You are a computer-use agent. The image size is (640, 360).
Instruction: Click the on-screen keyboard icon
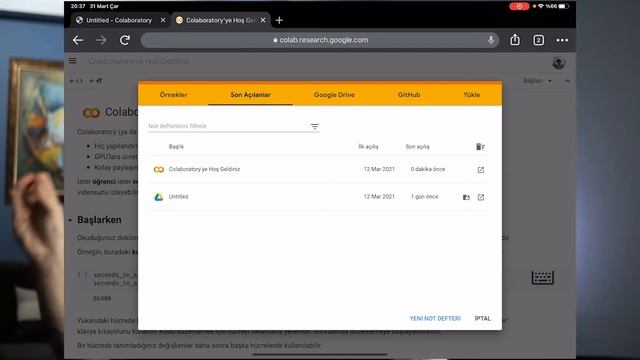point(542,278)
